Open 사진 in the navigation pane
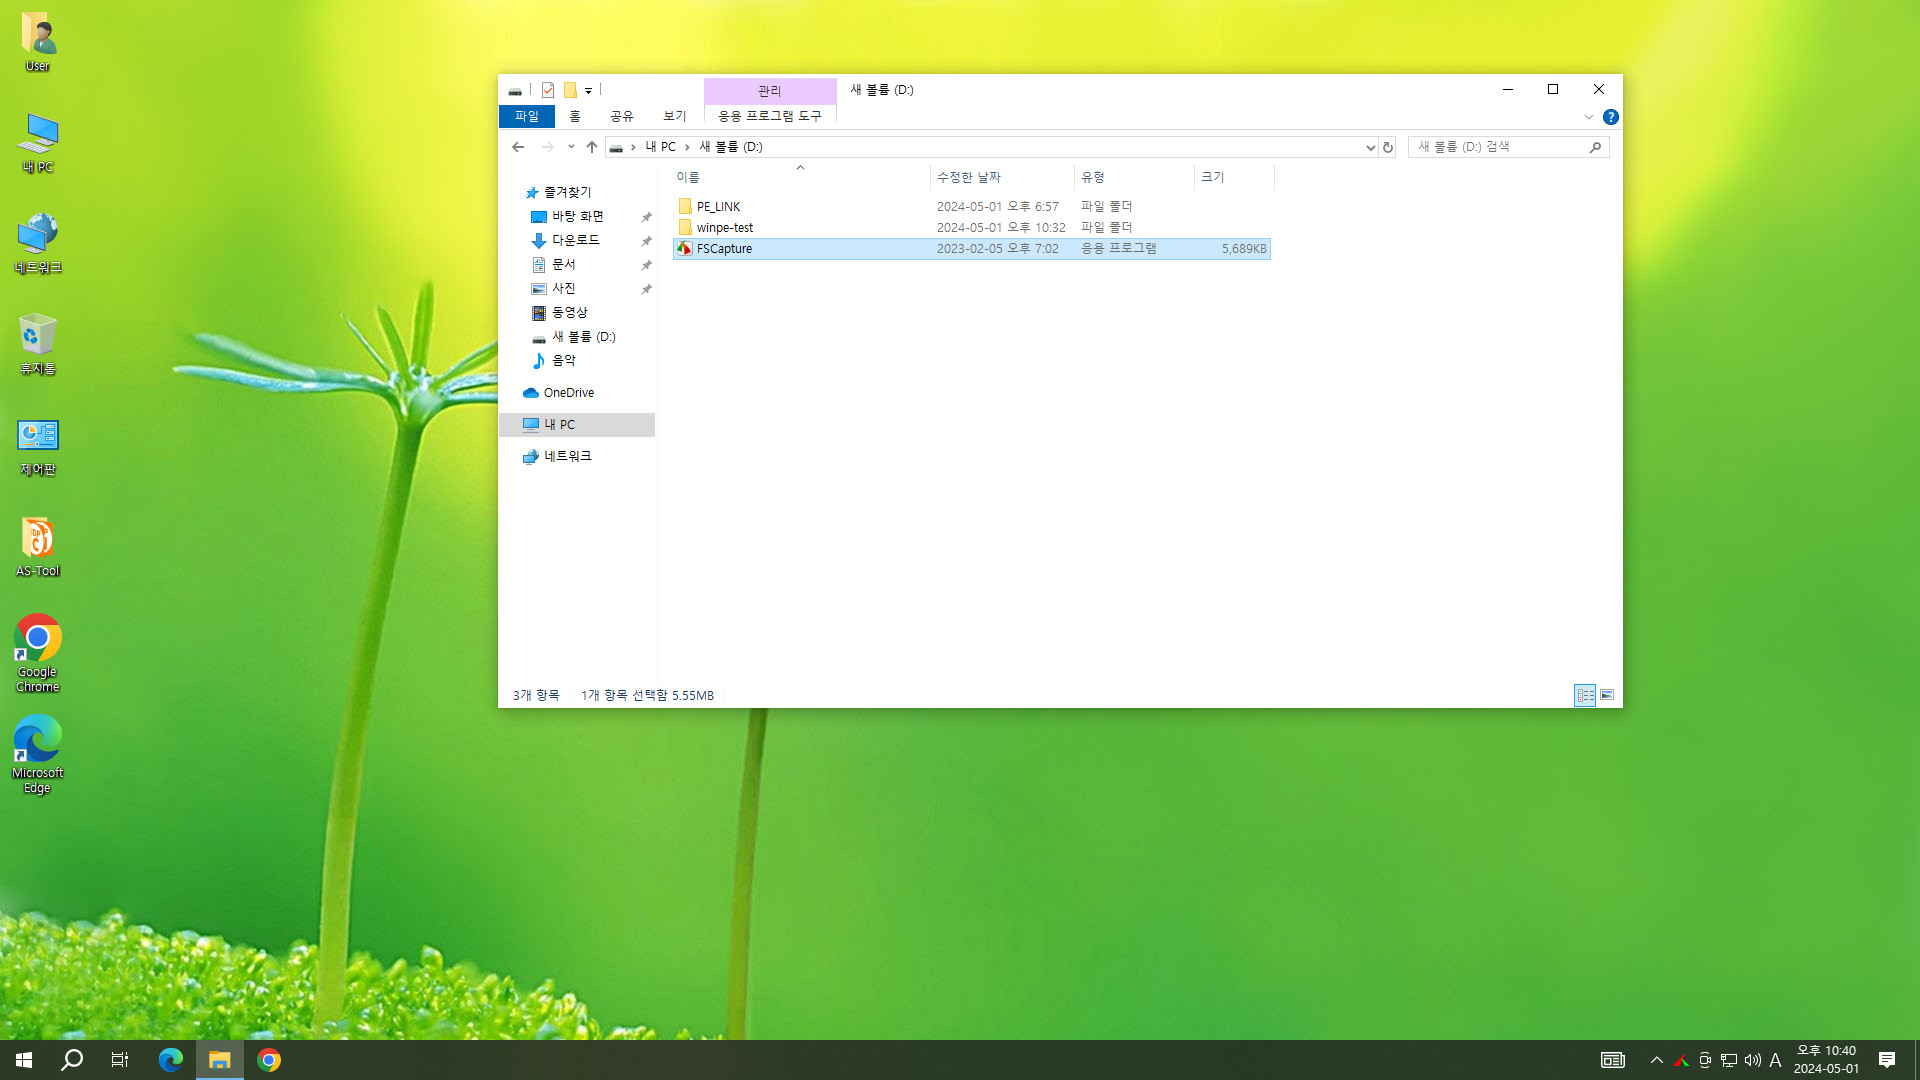Screen dimensions: 1920x1080 [x=564, y=289]
